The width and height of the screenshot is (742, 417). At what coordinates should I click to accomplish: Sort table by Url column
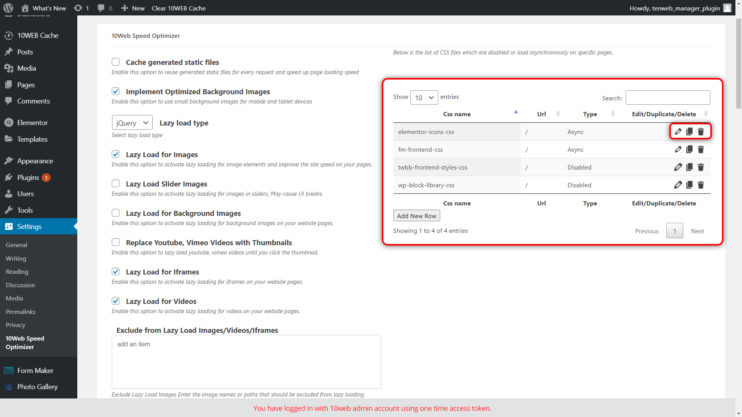coord(541,114)
